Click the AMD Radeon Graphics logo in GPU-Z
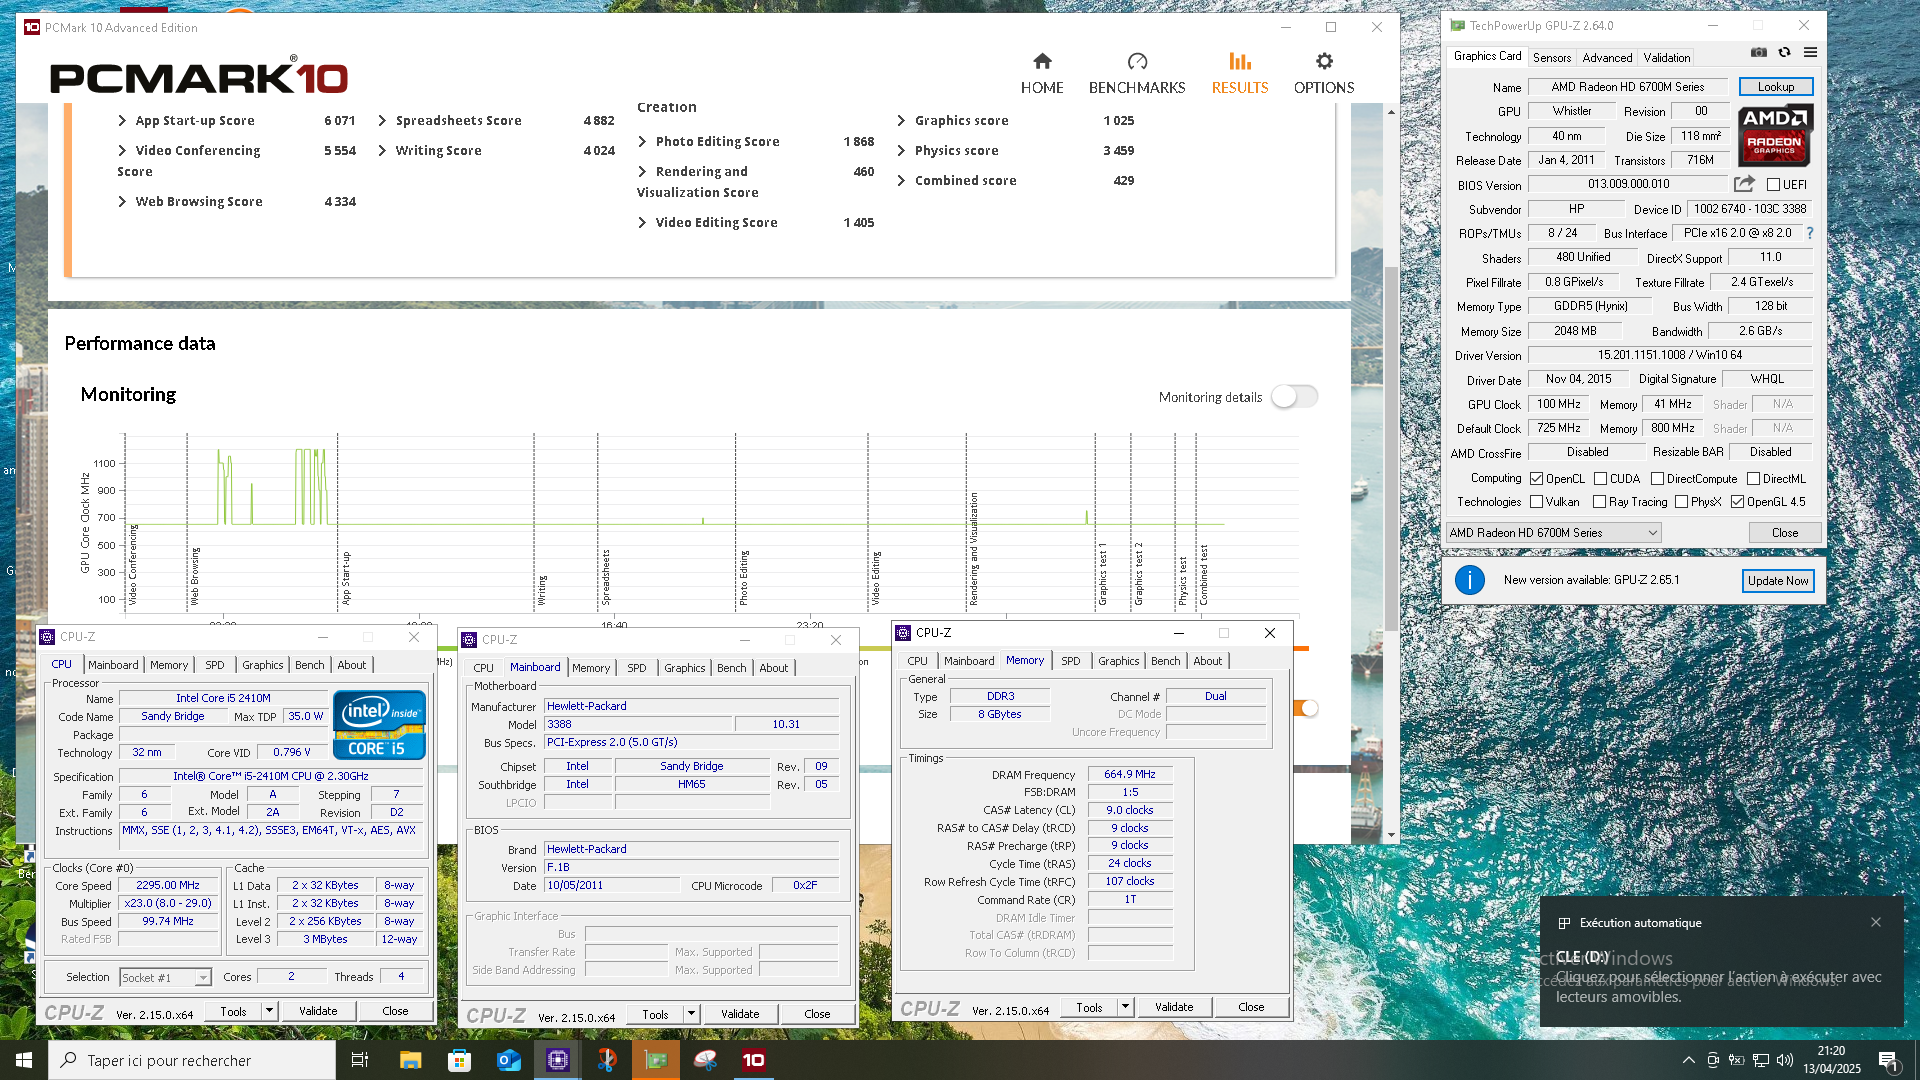1920x1080 pixels. click(1776, 135)
